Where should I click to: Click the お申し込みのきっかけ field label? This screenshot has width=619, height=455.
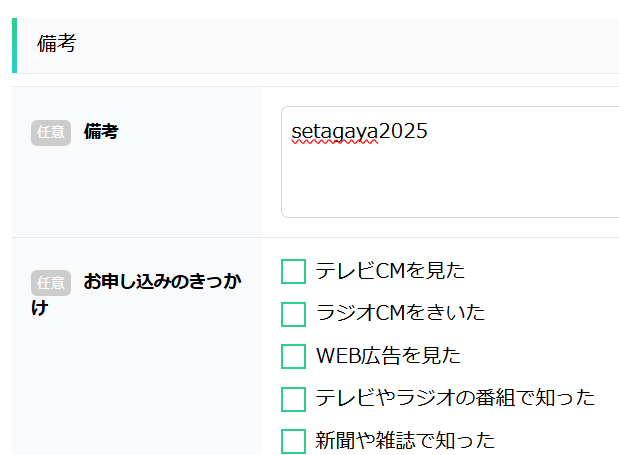(x=160, y=282)
